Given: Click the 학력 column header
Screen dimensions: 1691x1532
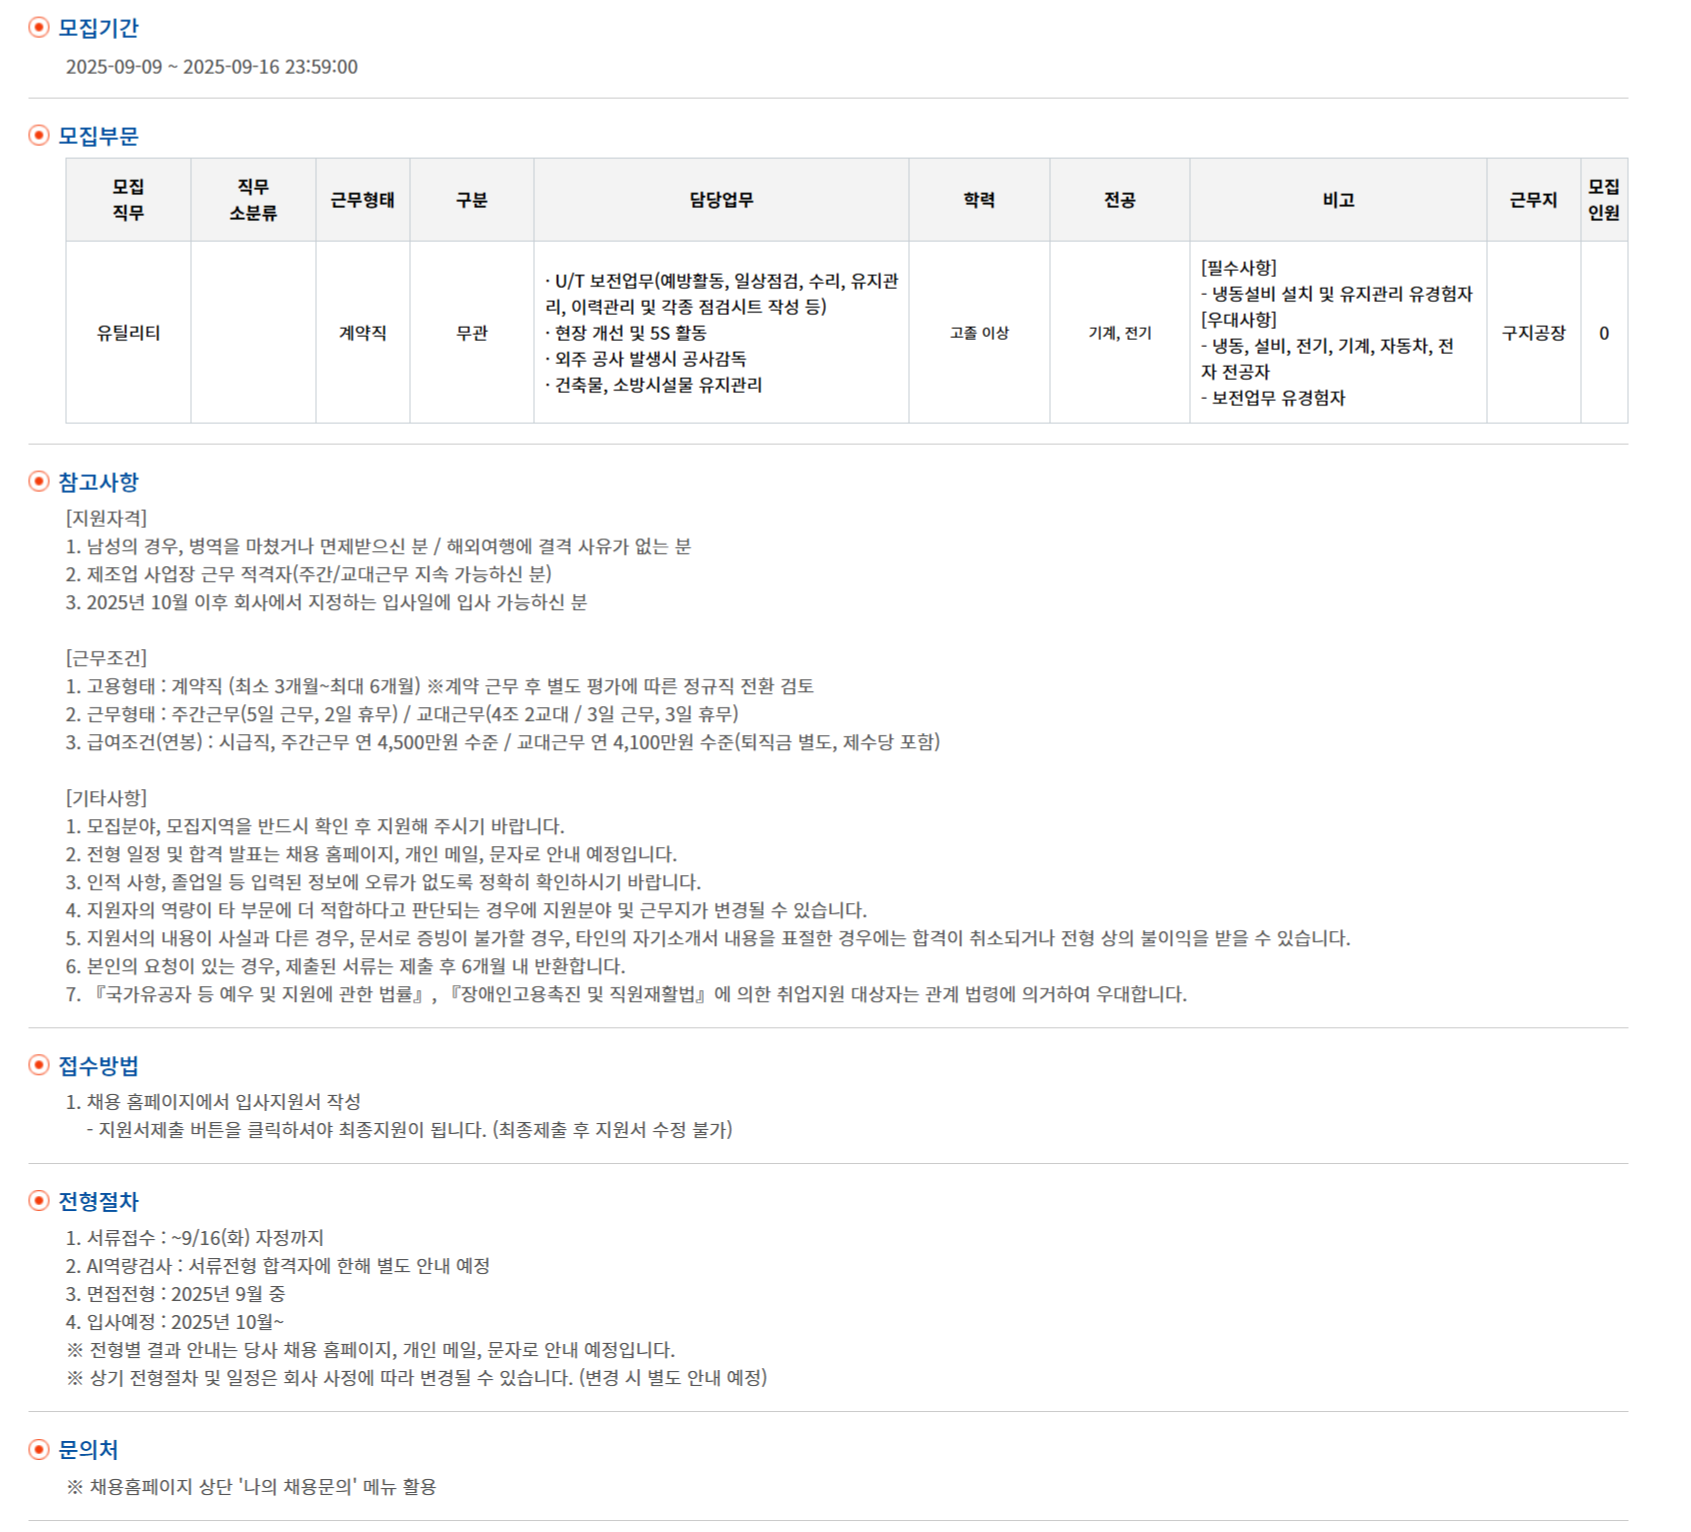Looking at the screenshot, I should point(979,200).
